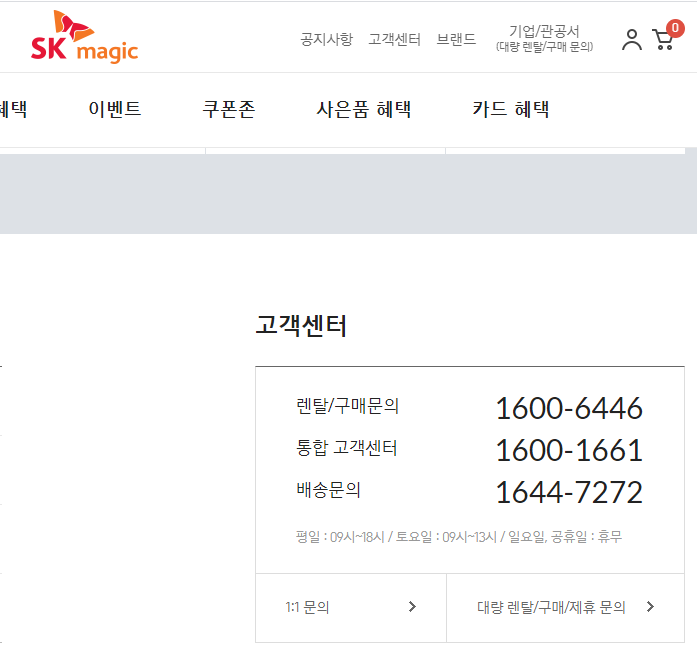Open the user account icon
Screen dimensions: 697x667
click(x=632, y=40)
